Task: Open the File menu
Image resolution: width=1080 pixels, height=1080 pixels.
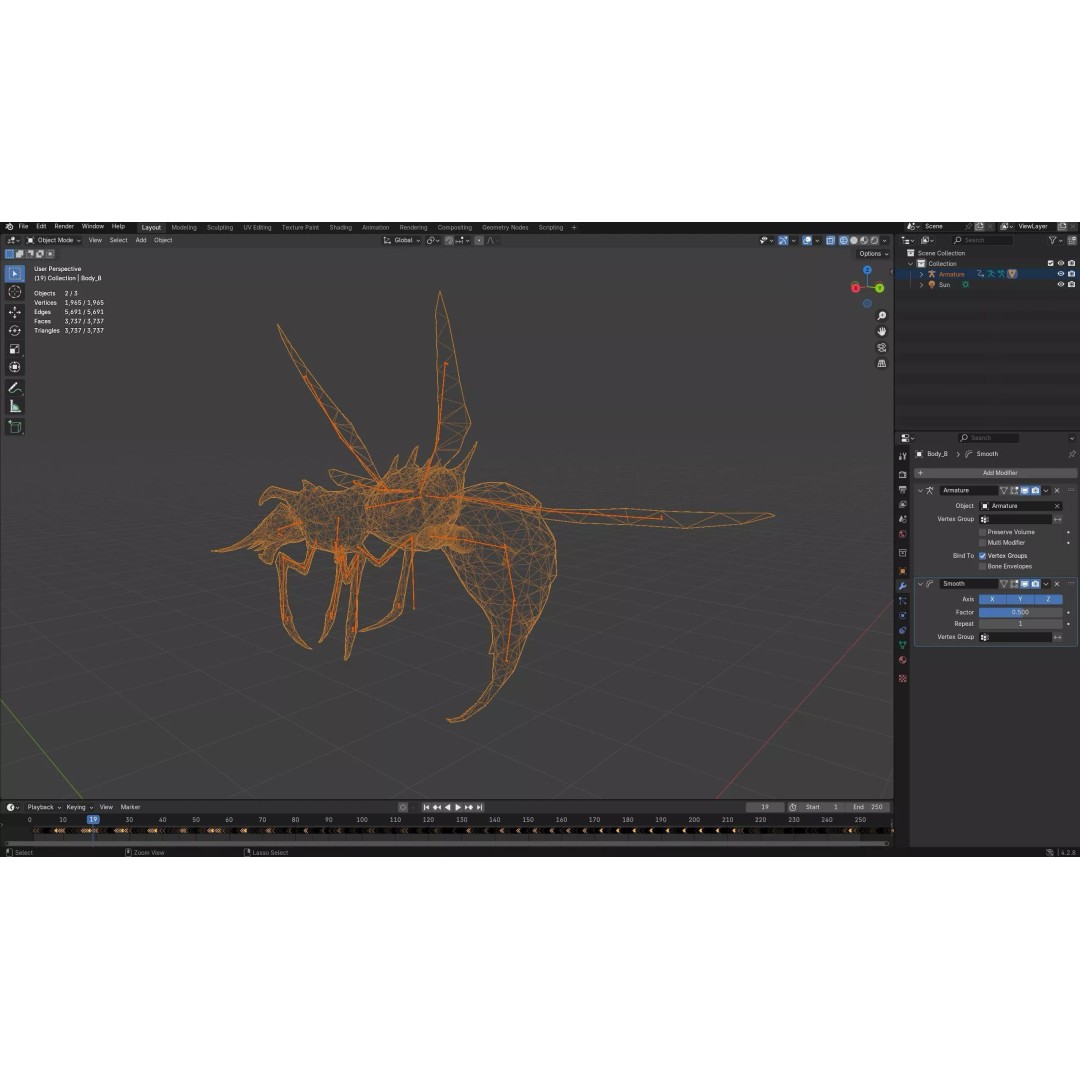Action: 23,227
